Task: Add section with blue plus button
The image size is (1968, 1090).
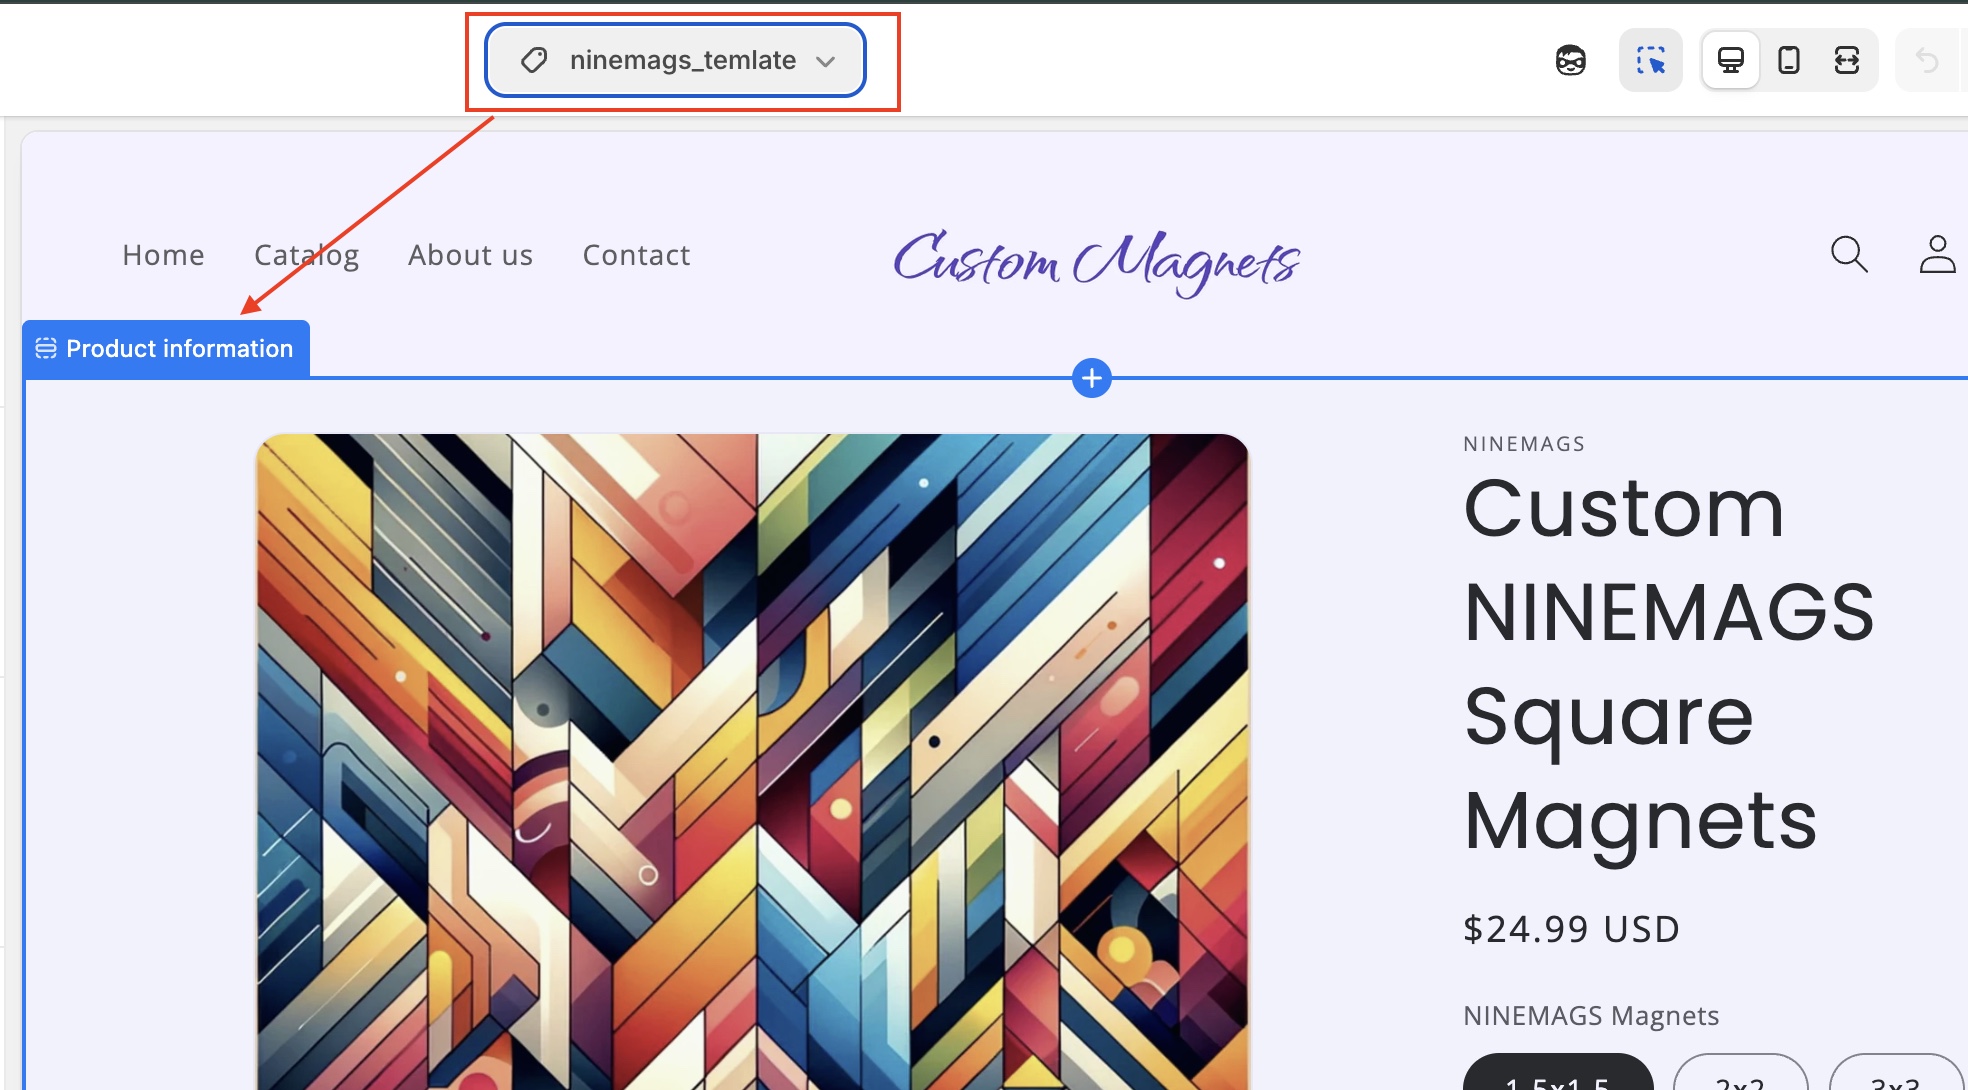Action: (x=1091, y=378)
